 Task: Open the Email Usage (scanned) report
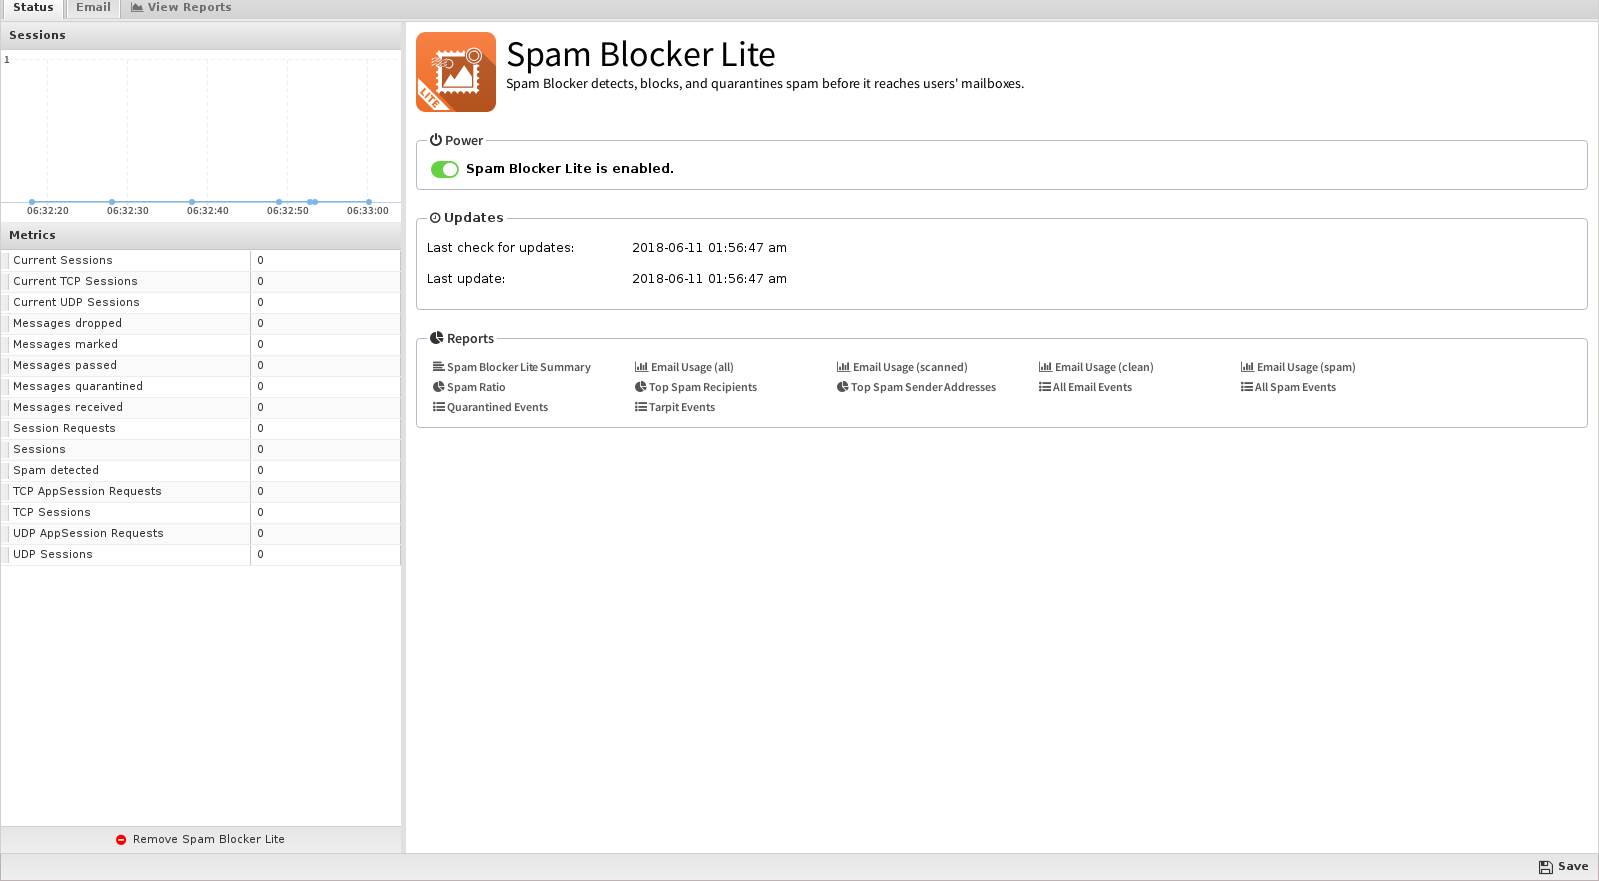910,367
